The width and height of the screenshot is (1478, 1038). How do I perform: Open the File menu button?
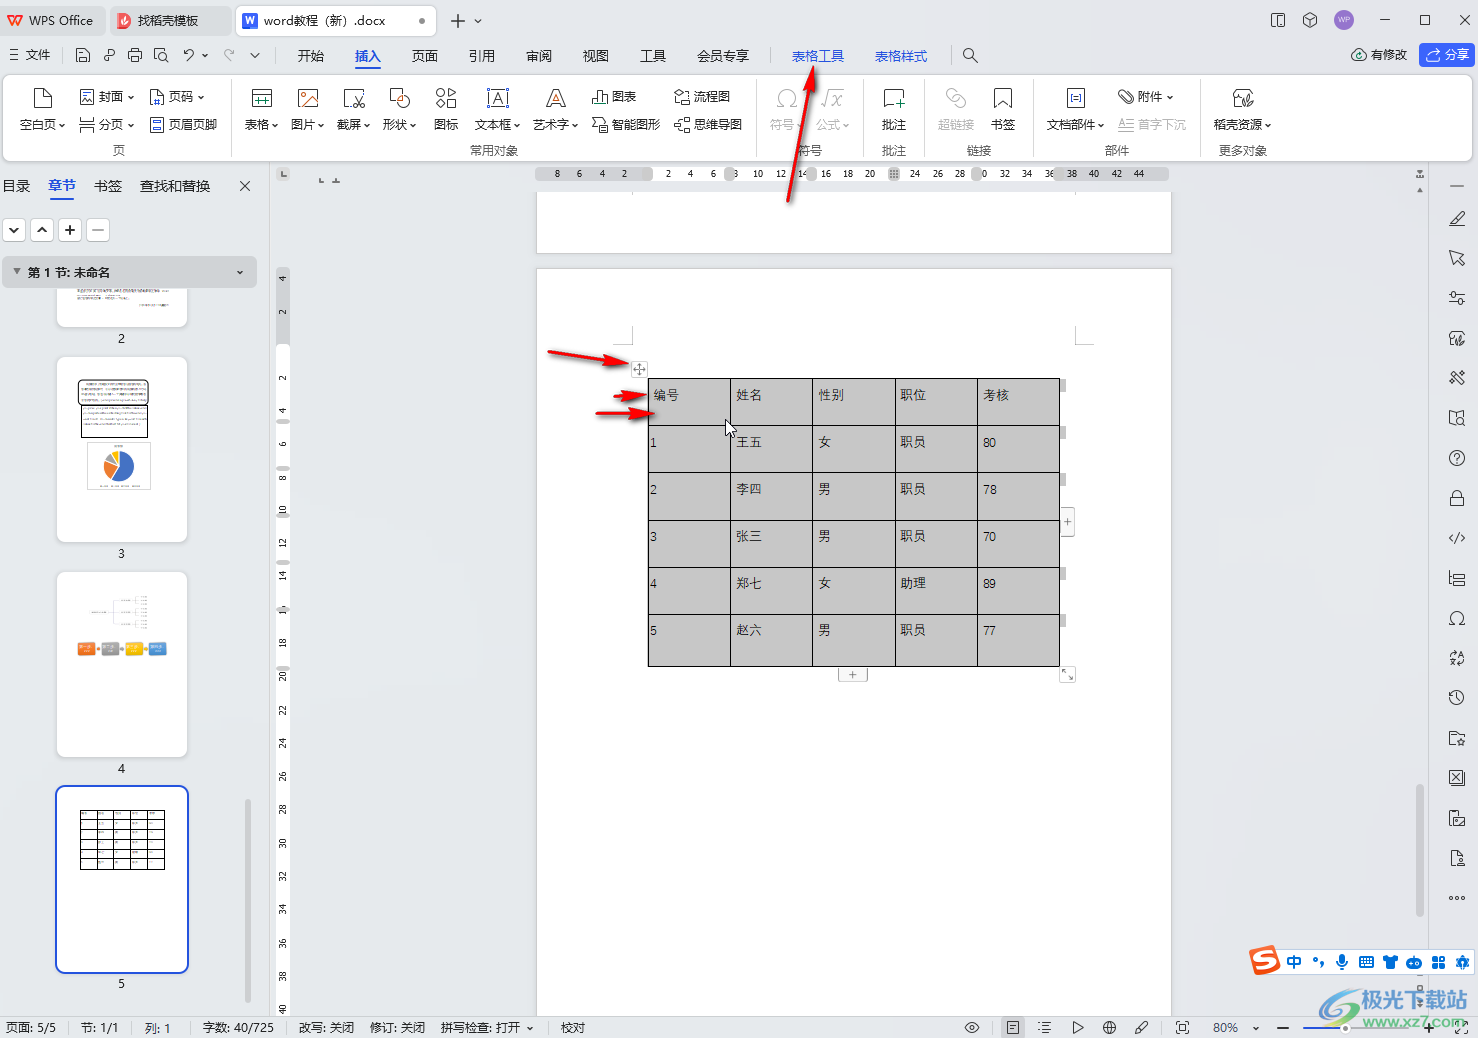pyautogui.click(x=30, y=55)
